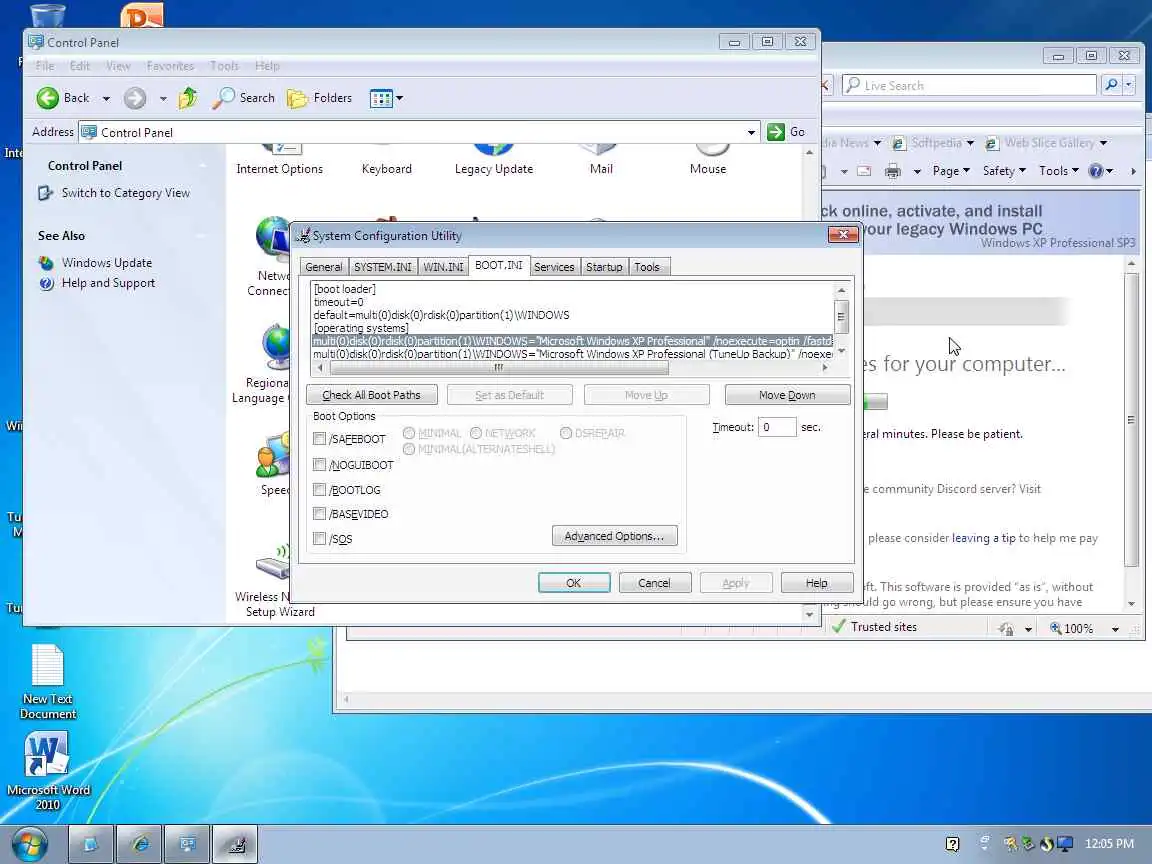
Task: Click the Up folder icon in Control Panel
Action: coord(188,98)
